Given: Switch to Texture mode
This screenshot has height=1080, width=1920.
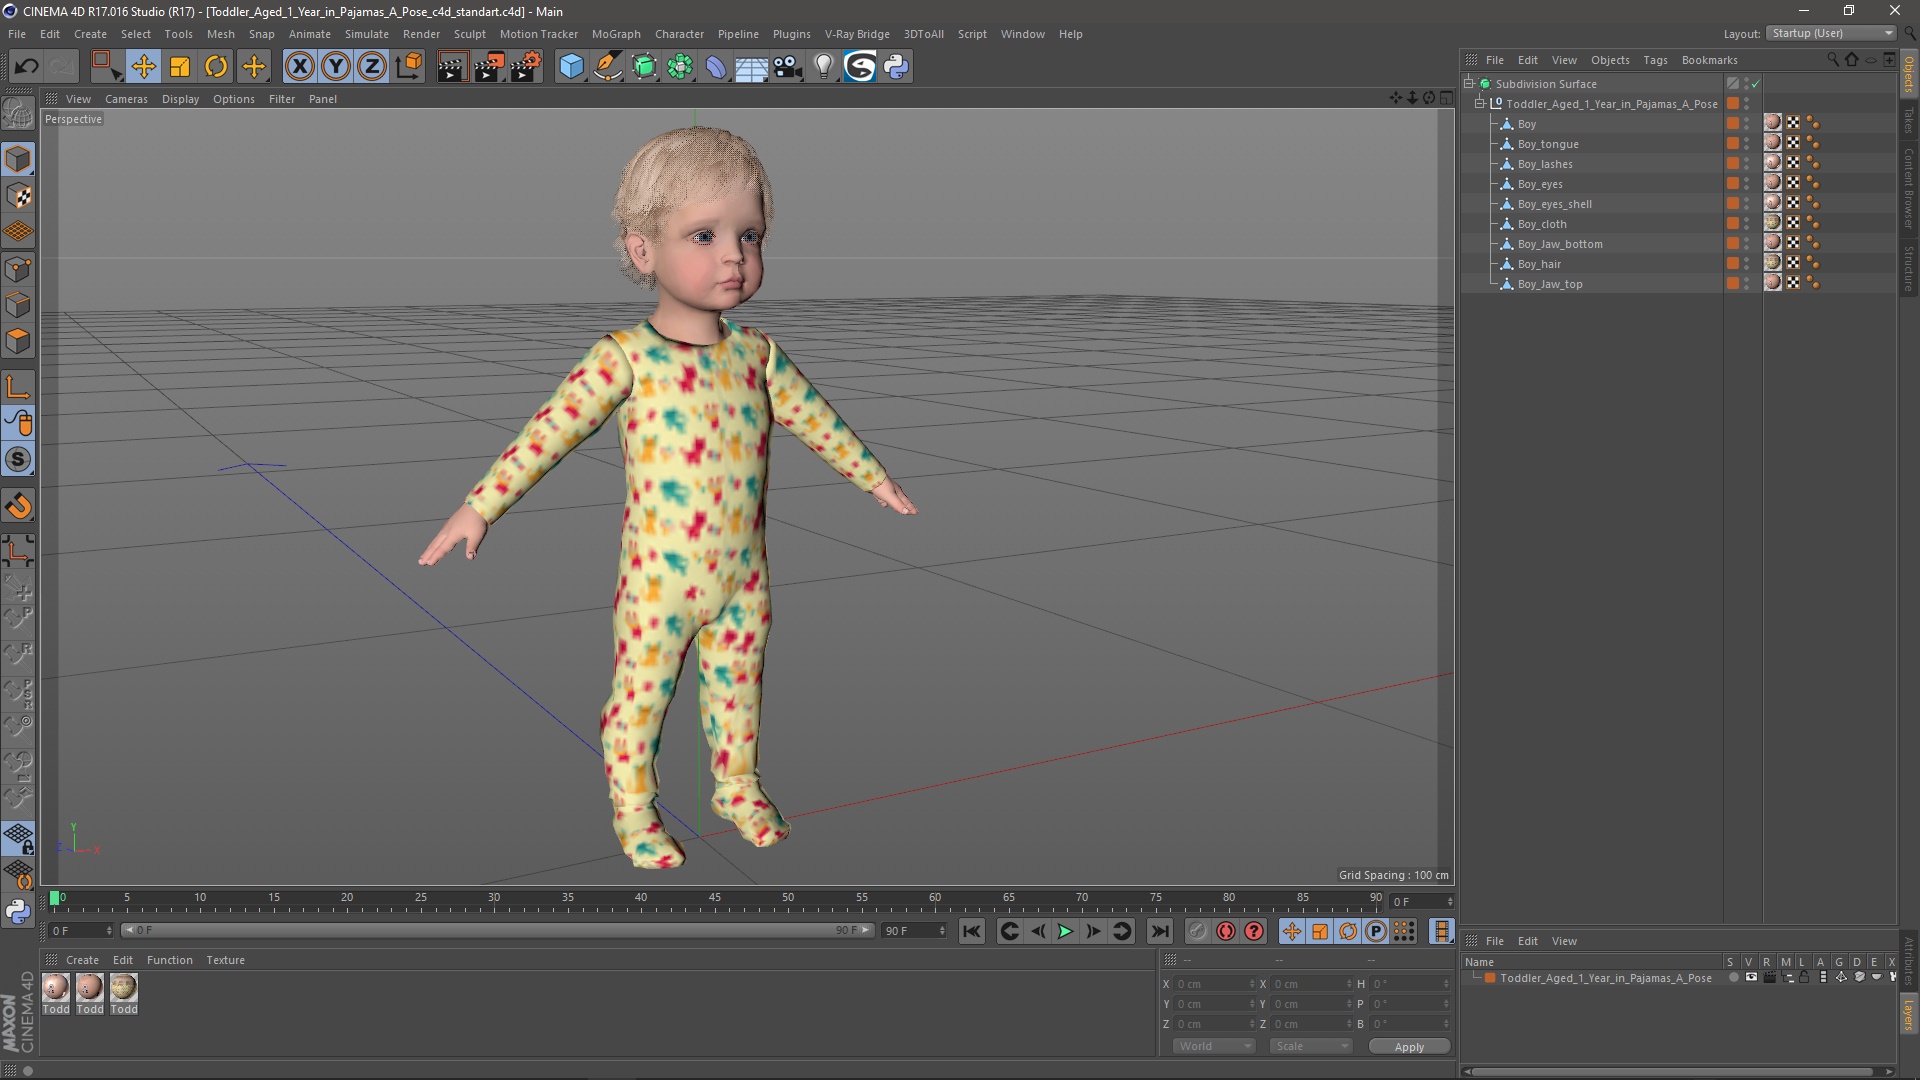Looking at the screenshot, I should pos(18,195).
